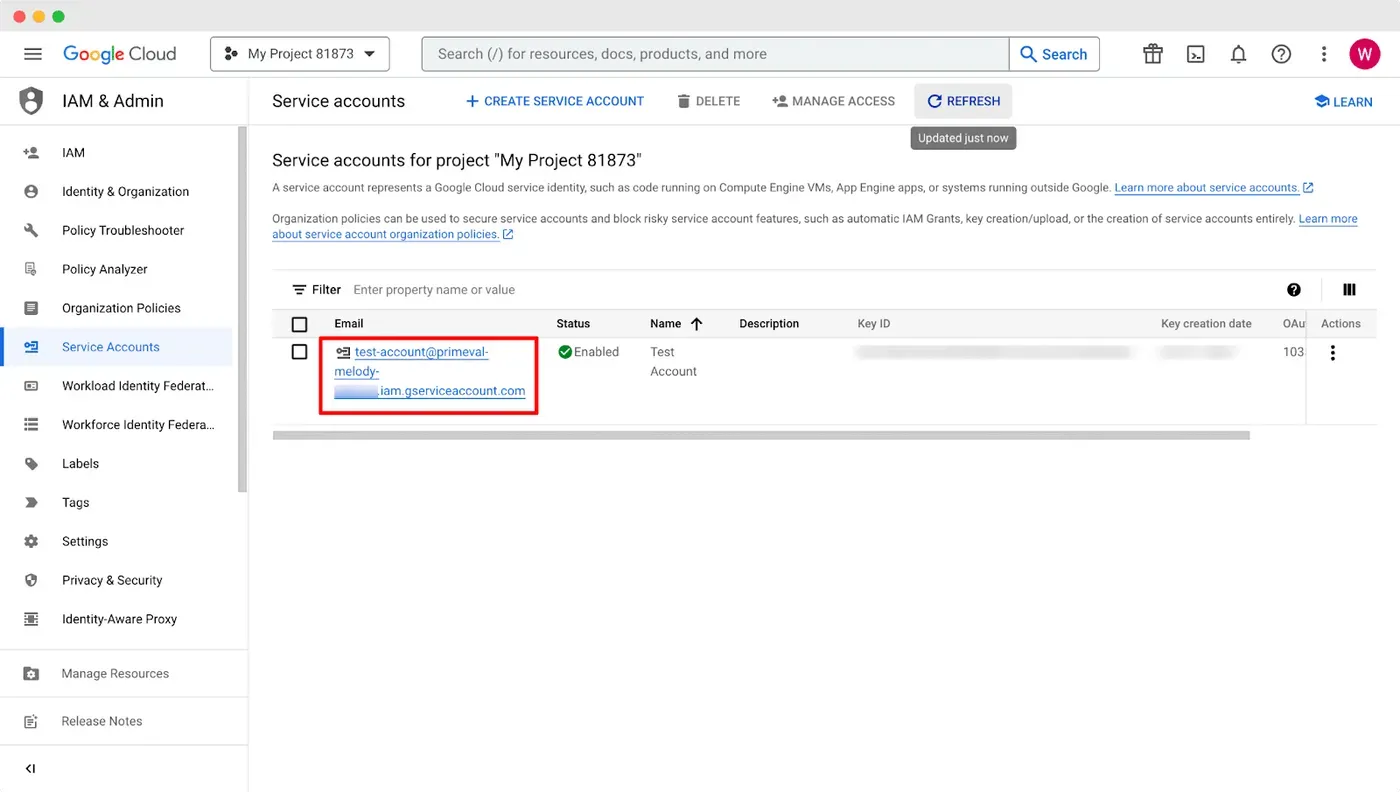Click the Release Notes document icon

(31, 721)
